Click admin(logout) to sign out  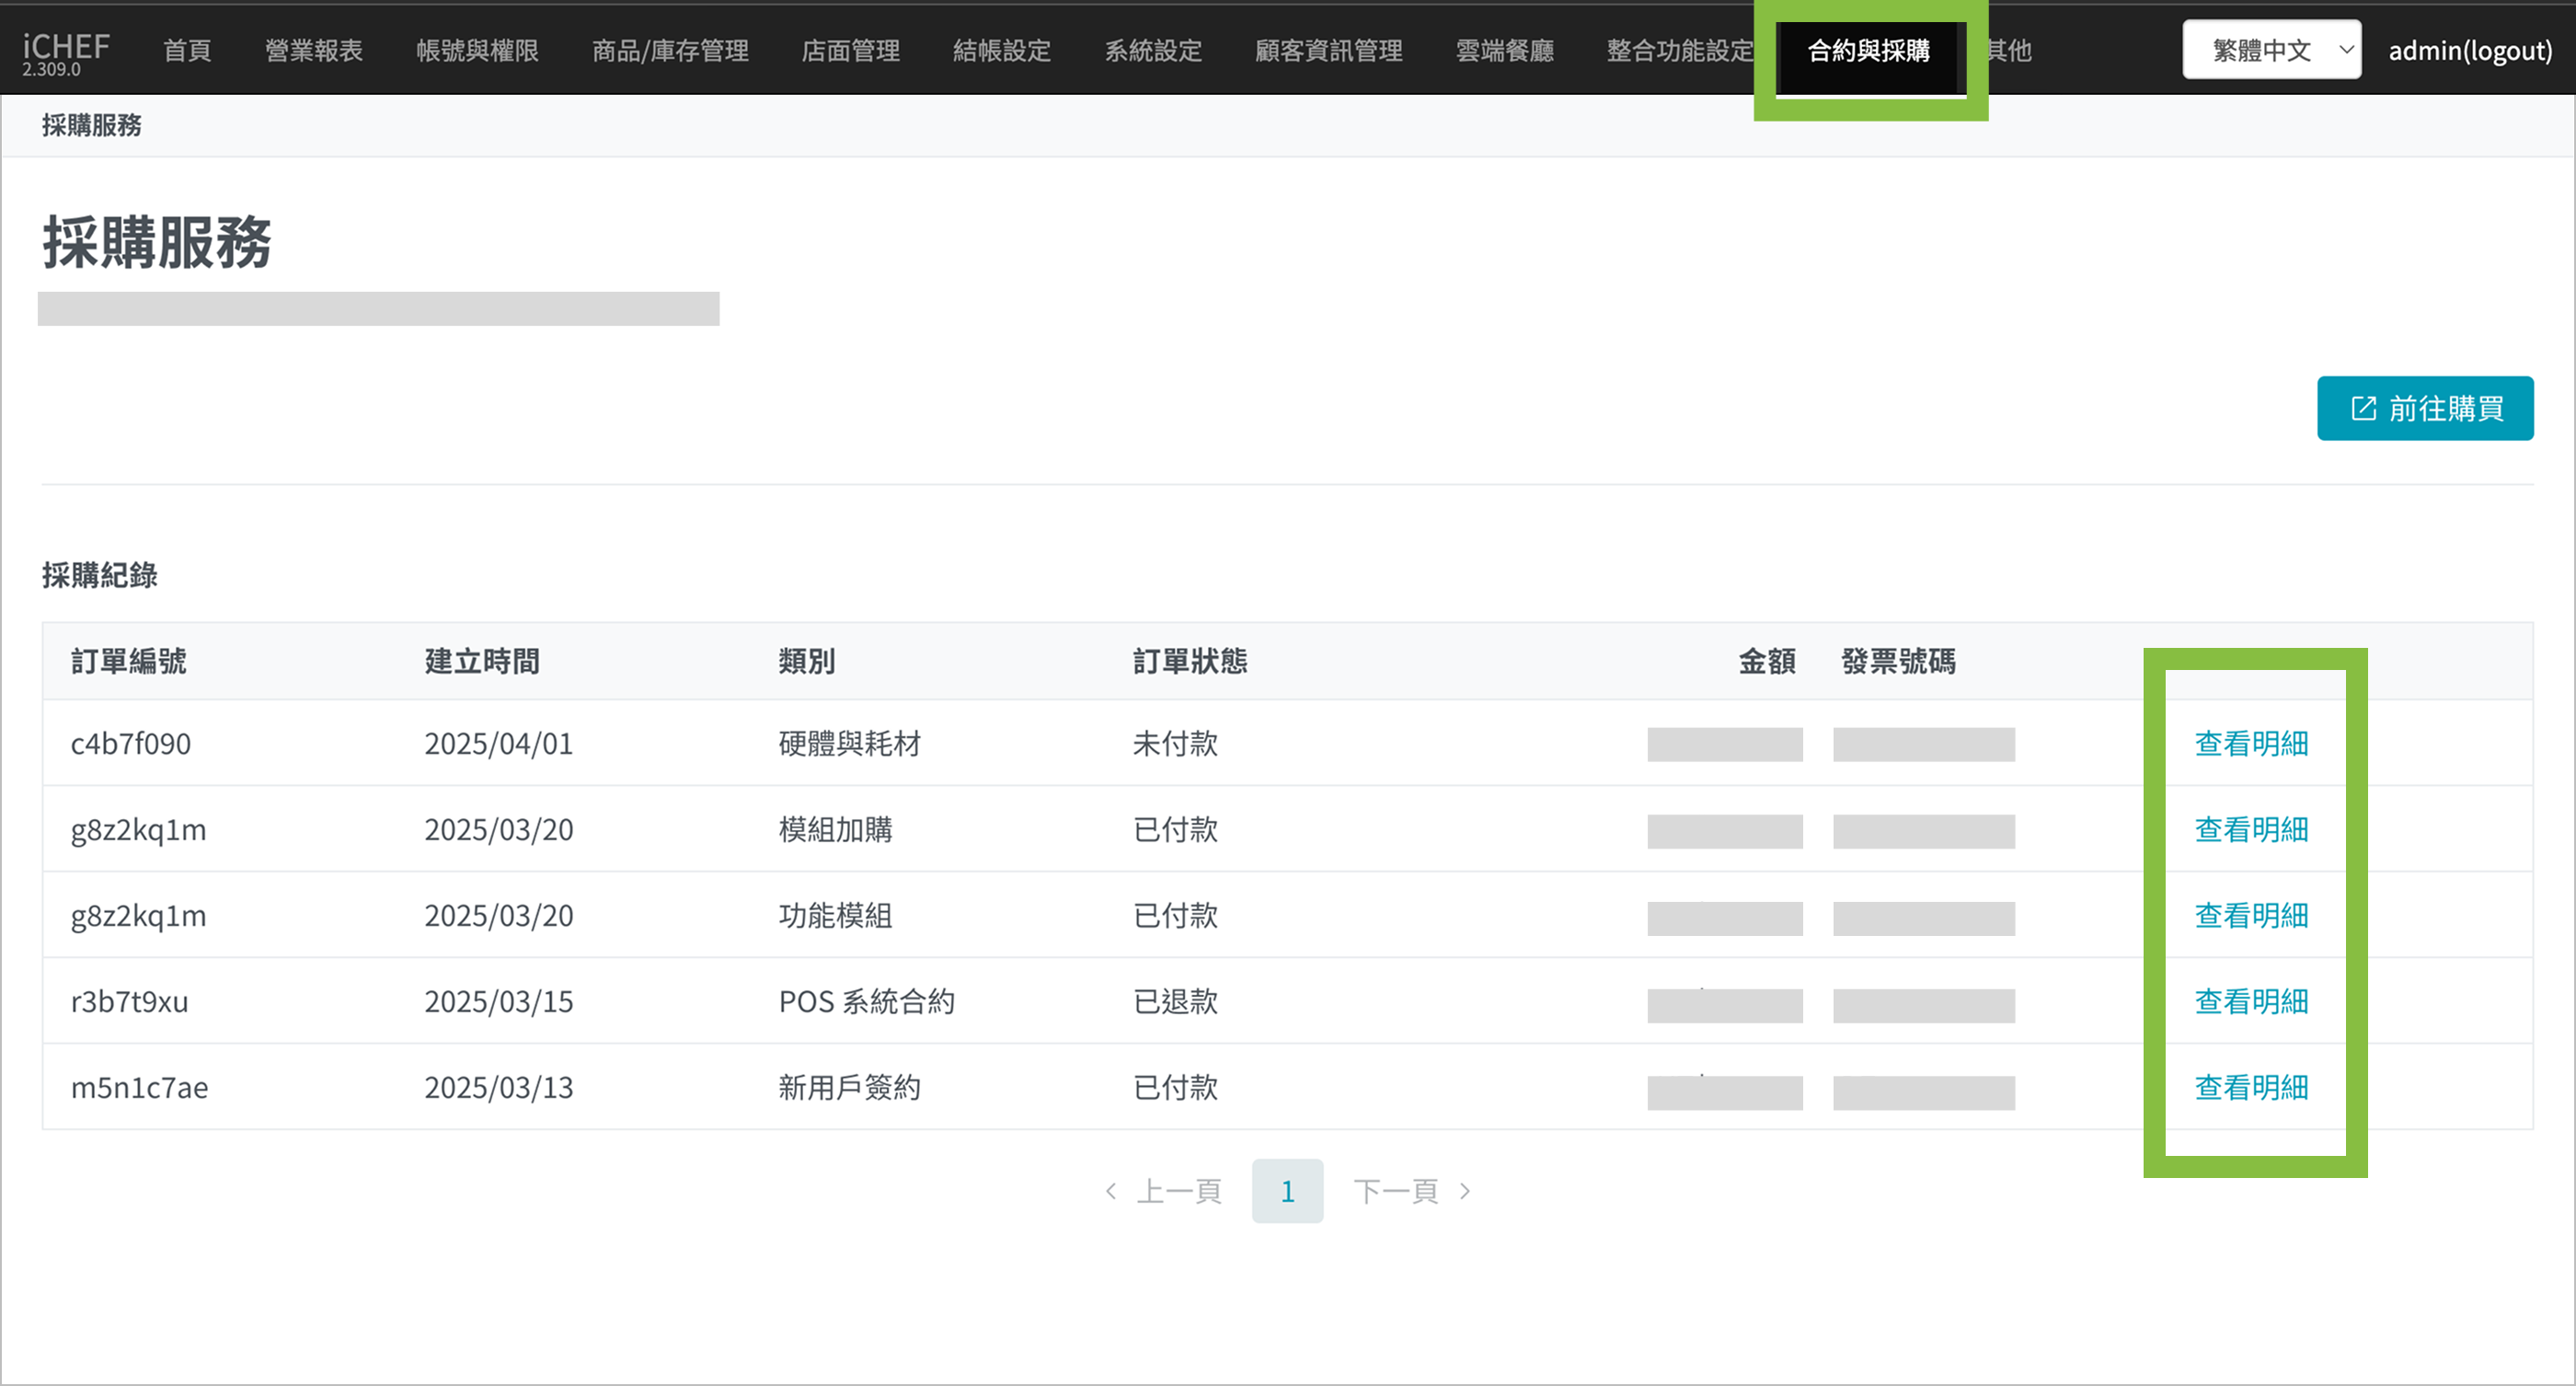pyautogui.click(x=2469, y=50)
